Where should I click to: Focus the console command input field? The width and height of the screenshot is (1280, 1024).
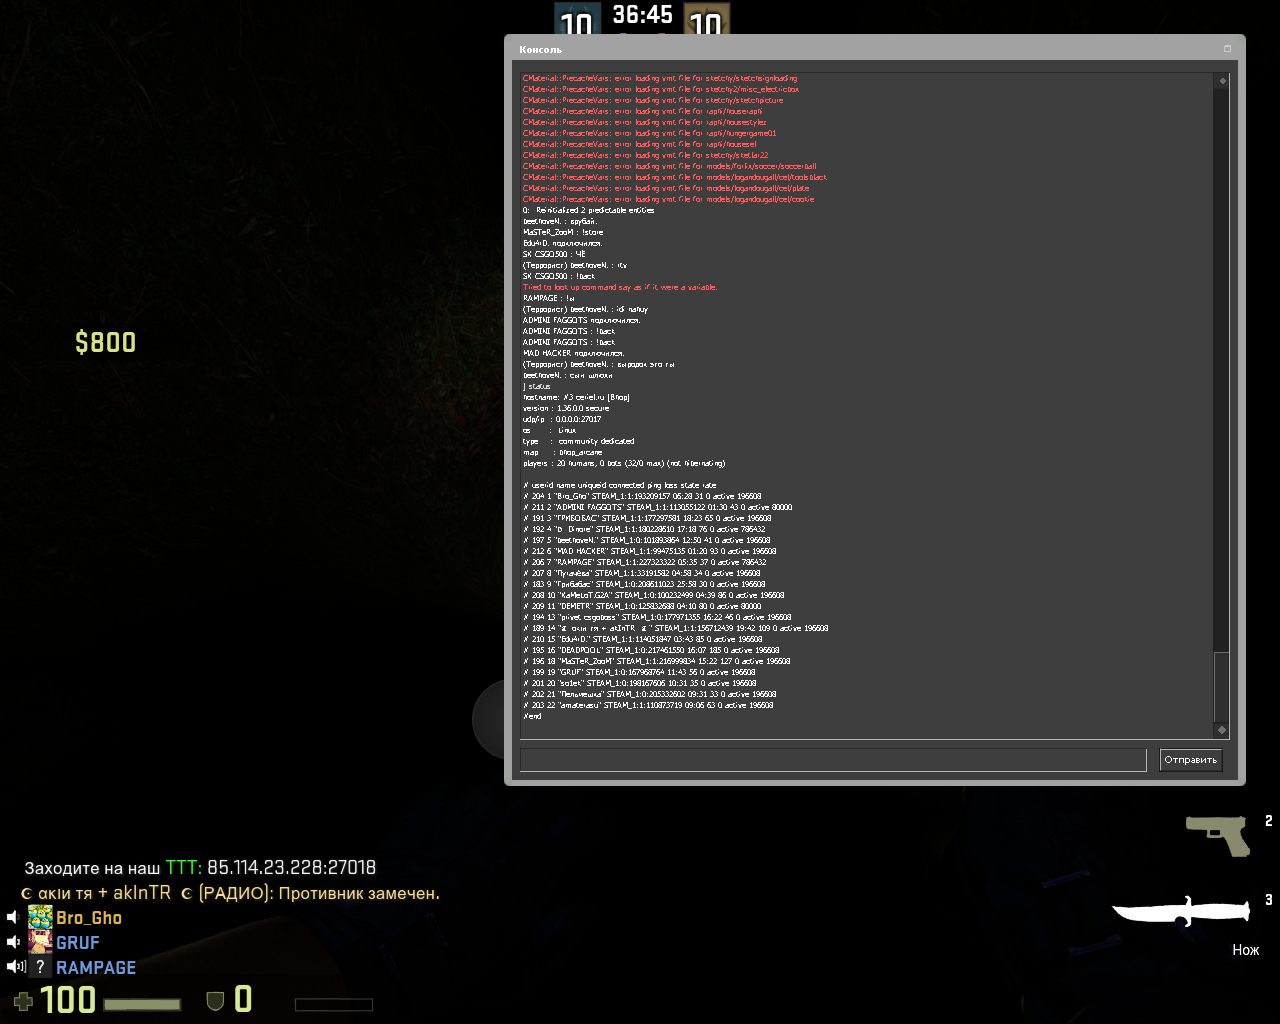point(832,760)
